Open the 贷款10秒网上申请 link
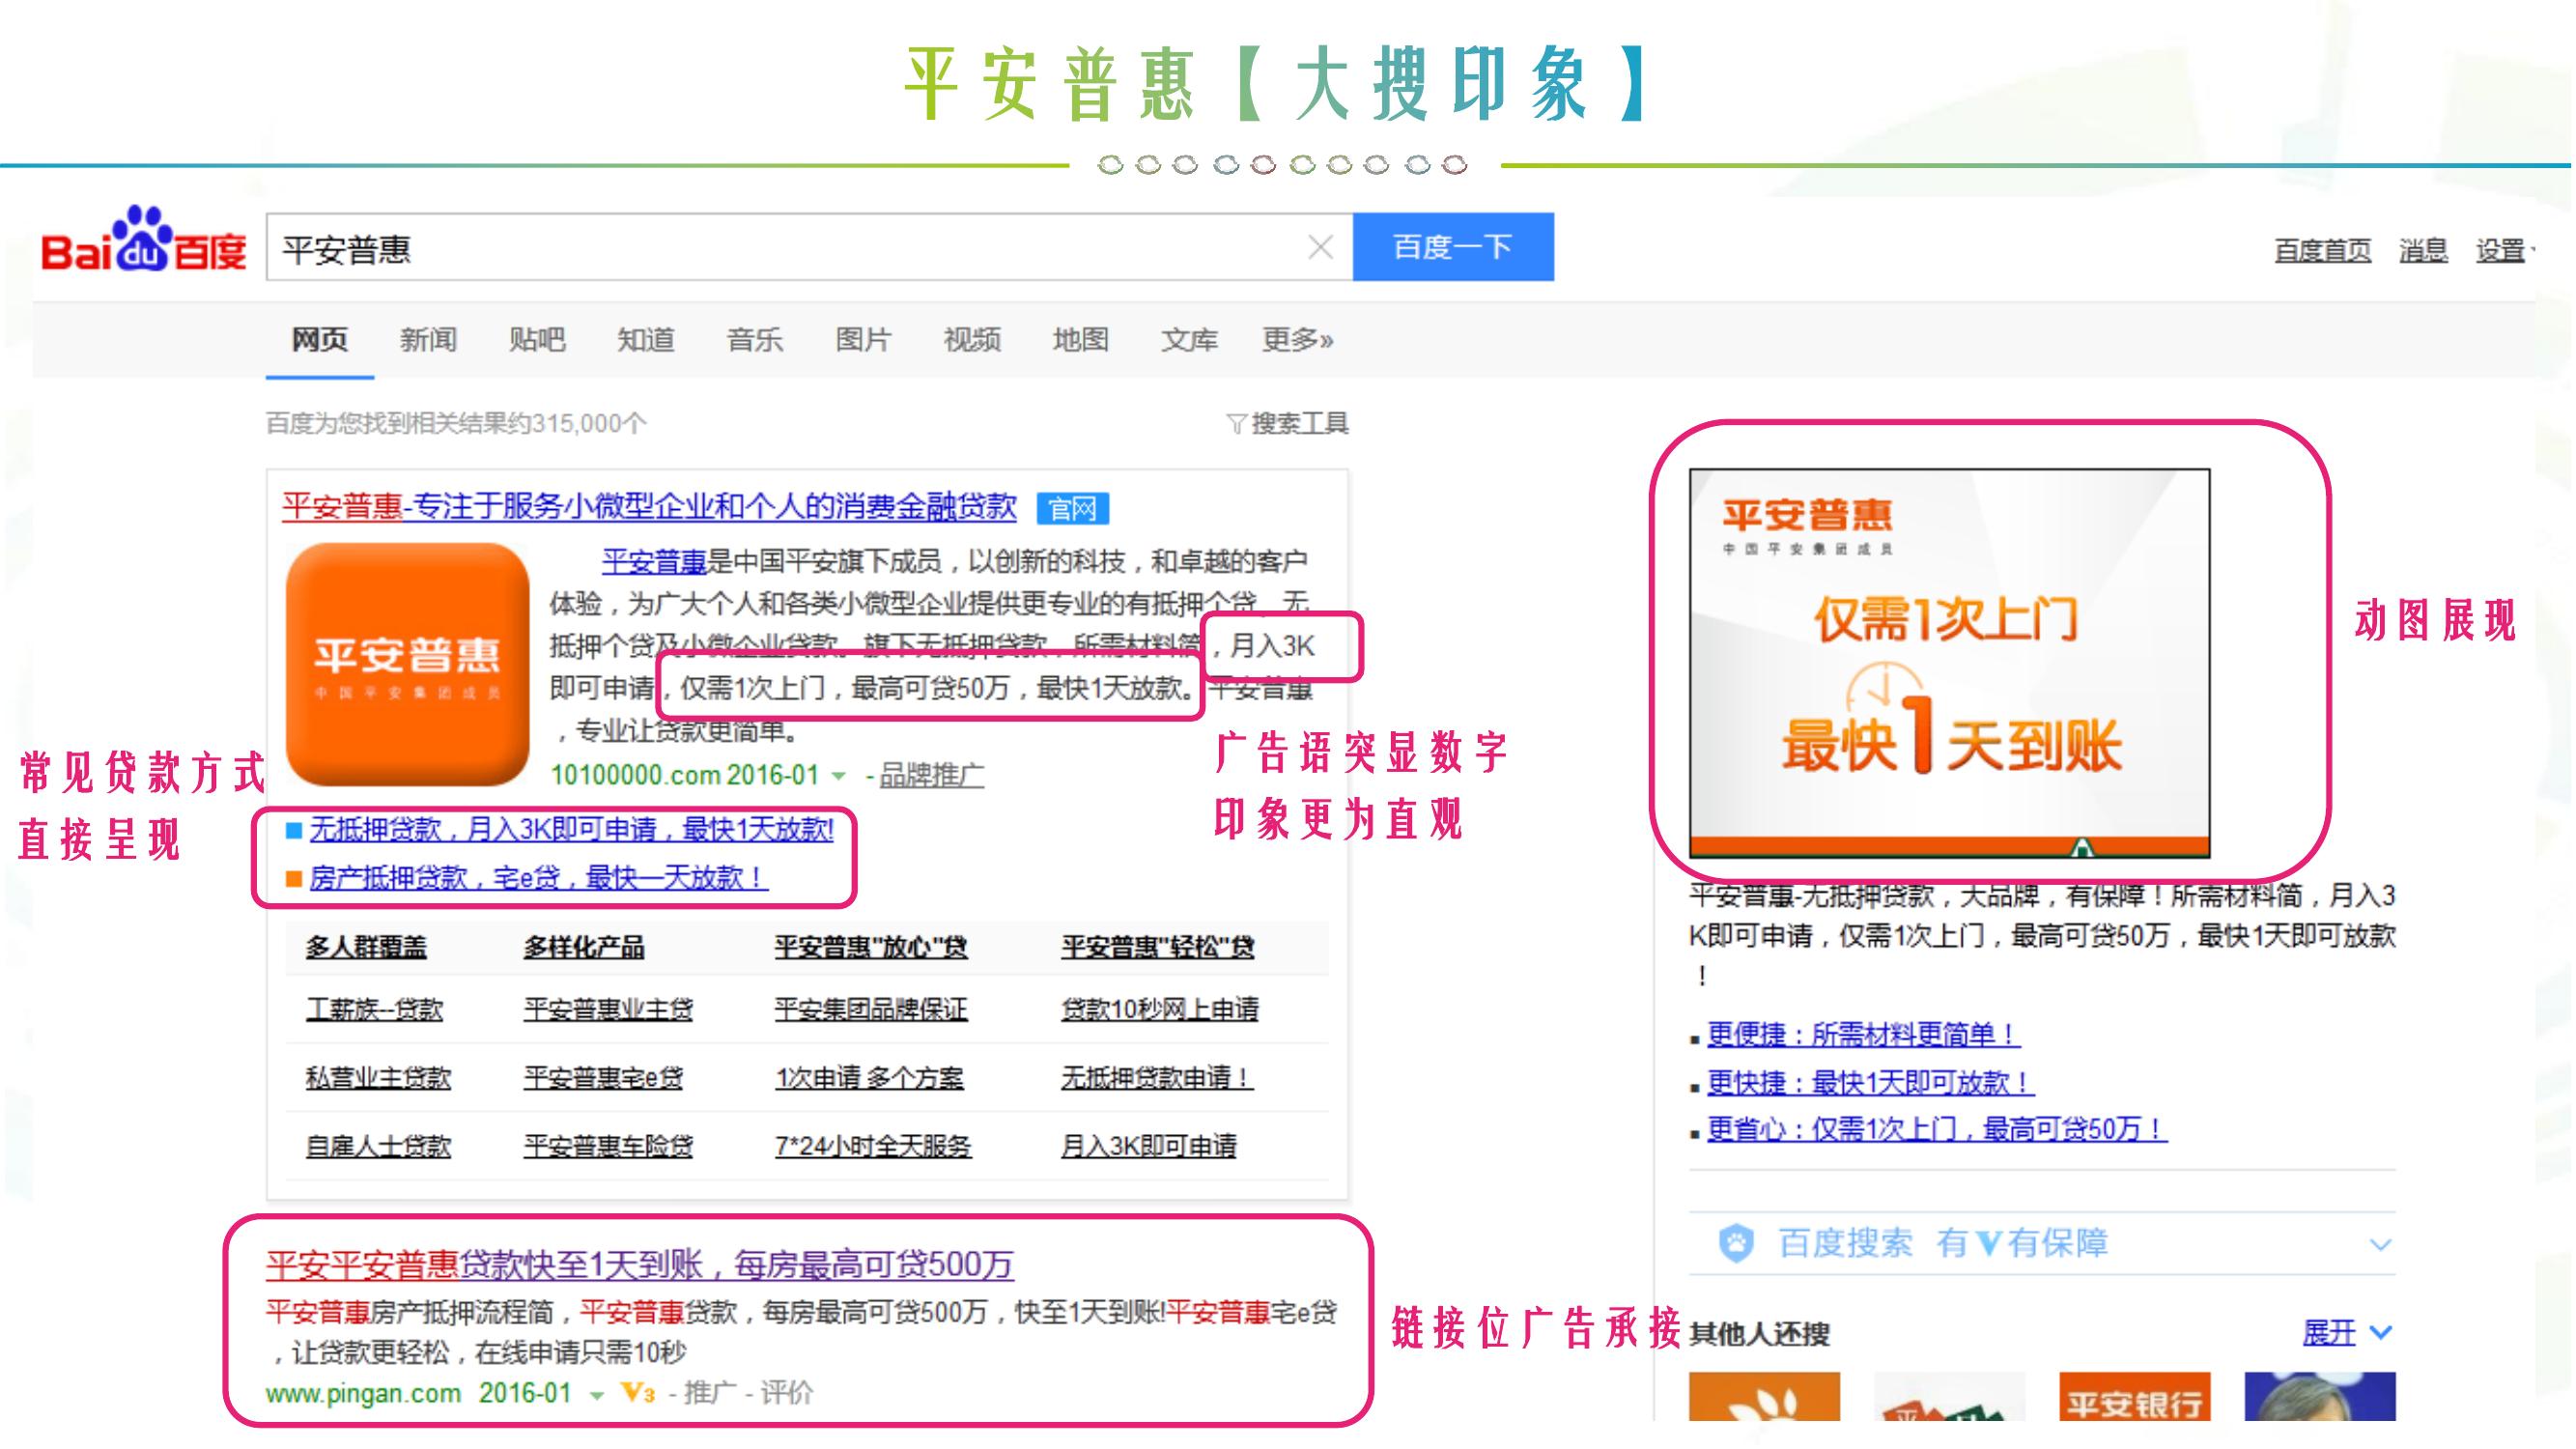The height and width of the screenshot is (1449, 2576). click(1160, 1009)
